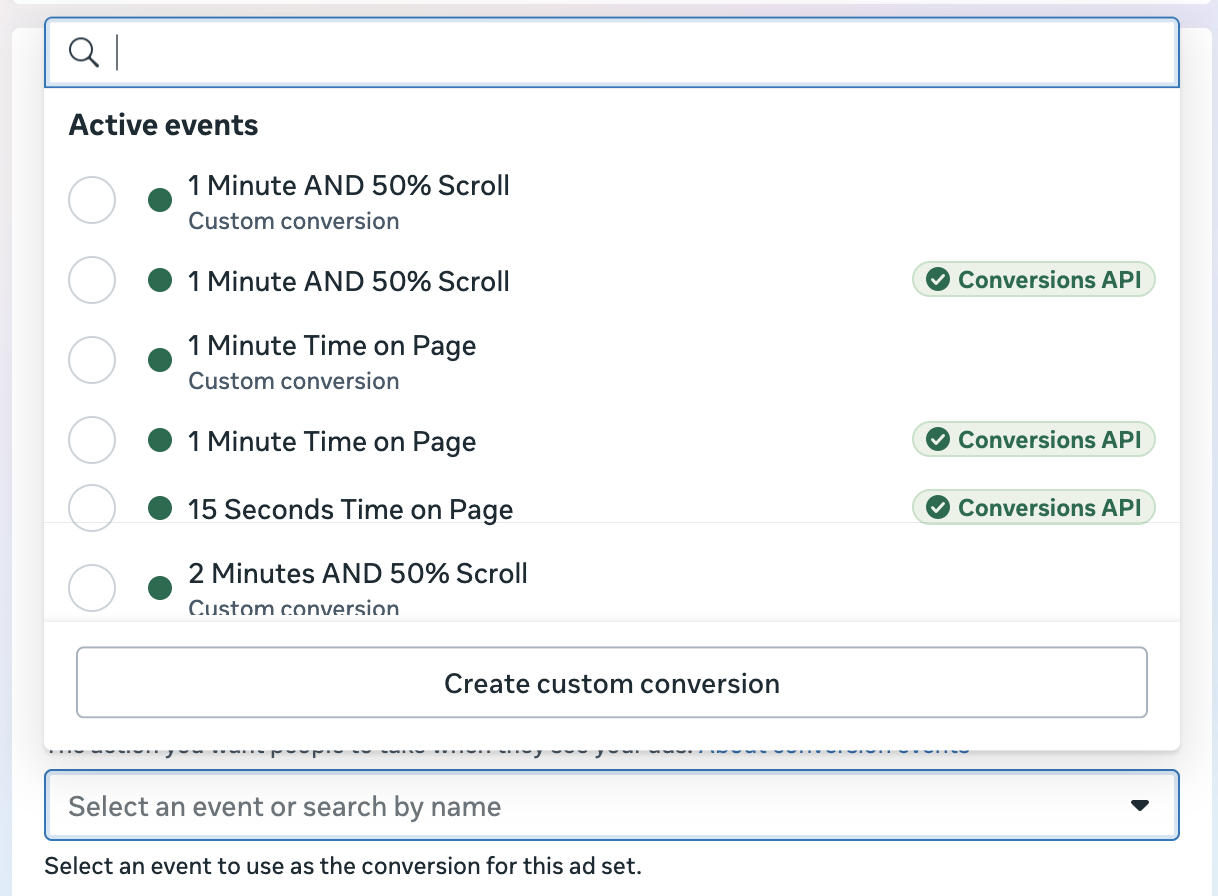The image size is (1218, 896).
Task: Click checkmark icon in 15 Seconds row's API badge
Action: click(938, 507)
